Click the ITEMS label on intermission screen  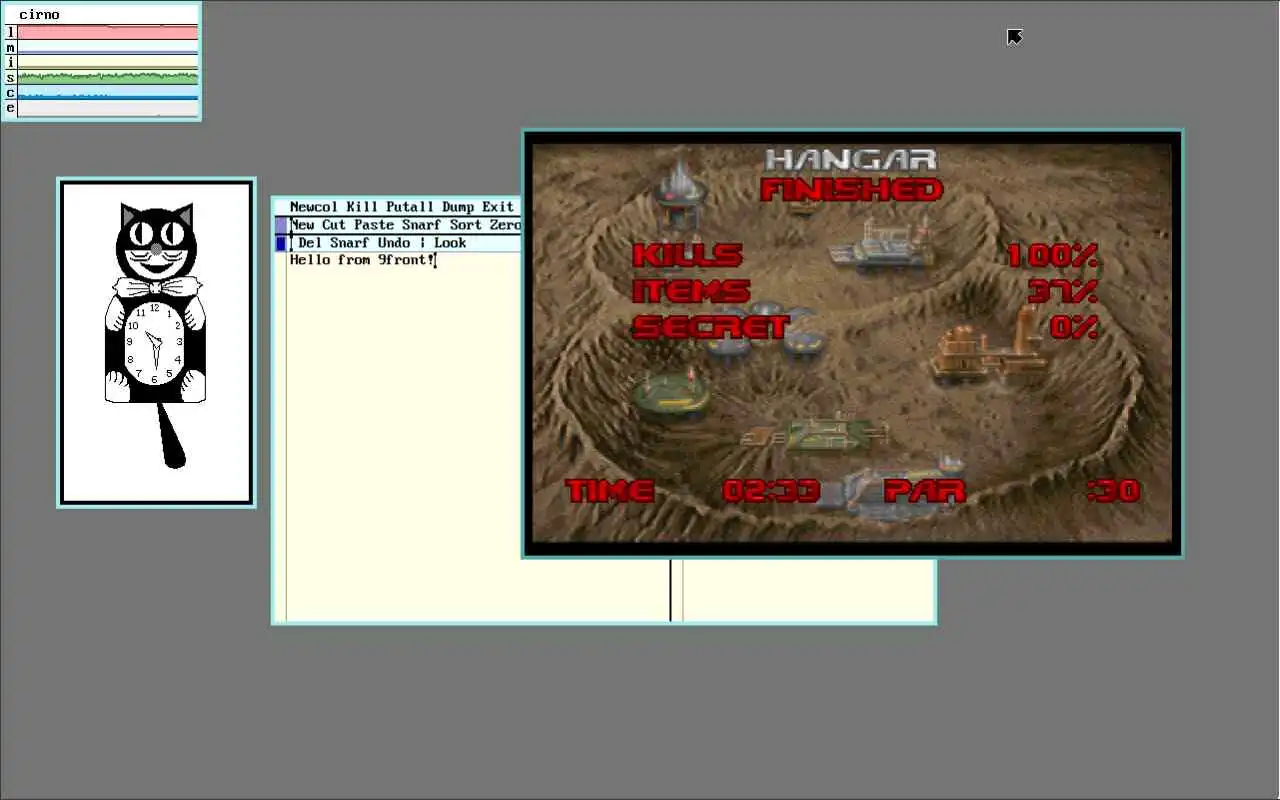pos(691,291)
